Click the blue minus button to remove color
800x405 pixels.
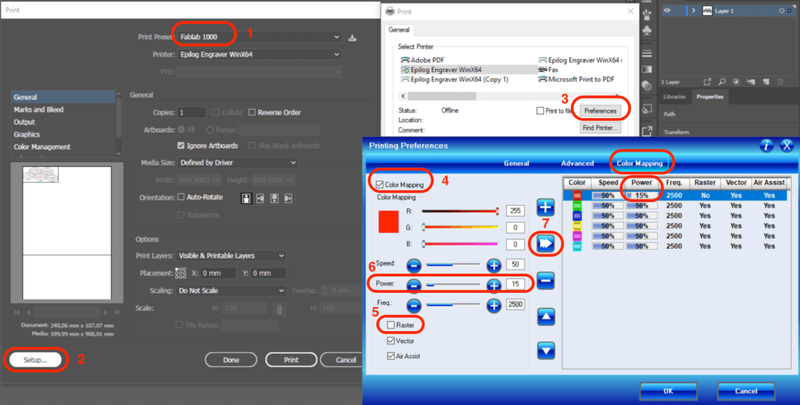point(545,279)
